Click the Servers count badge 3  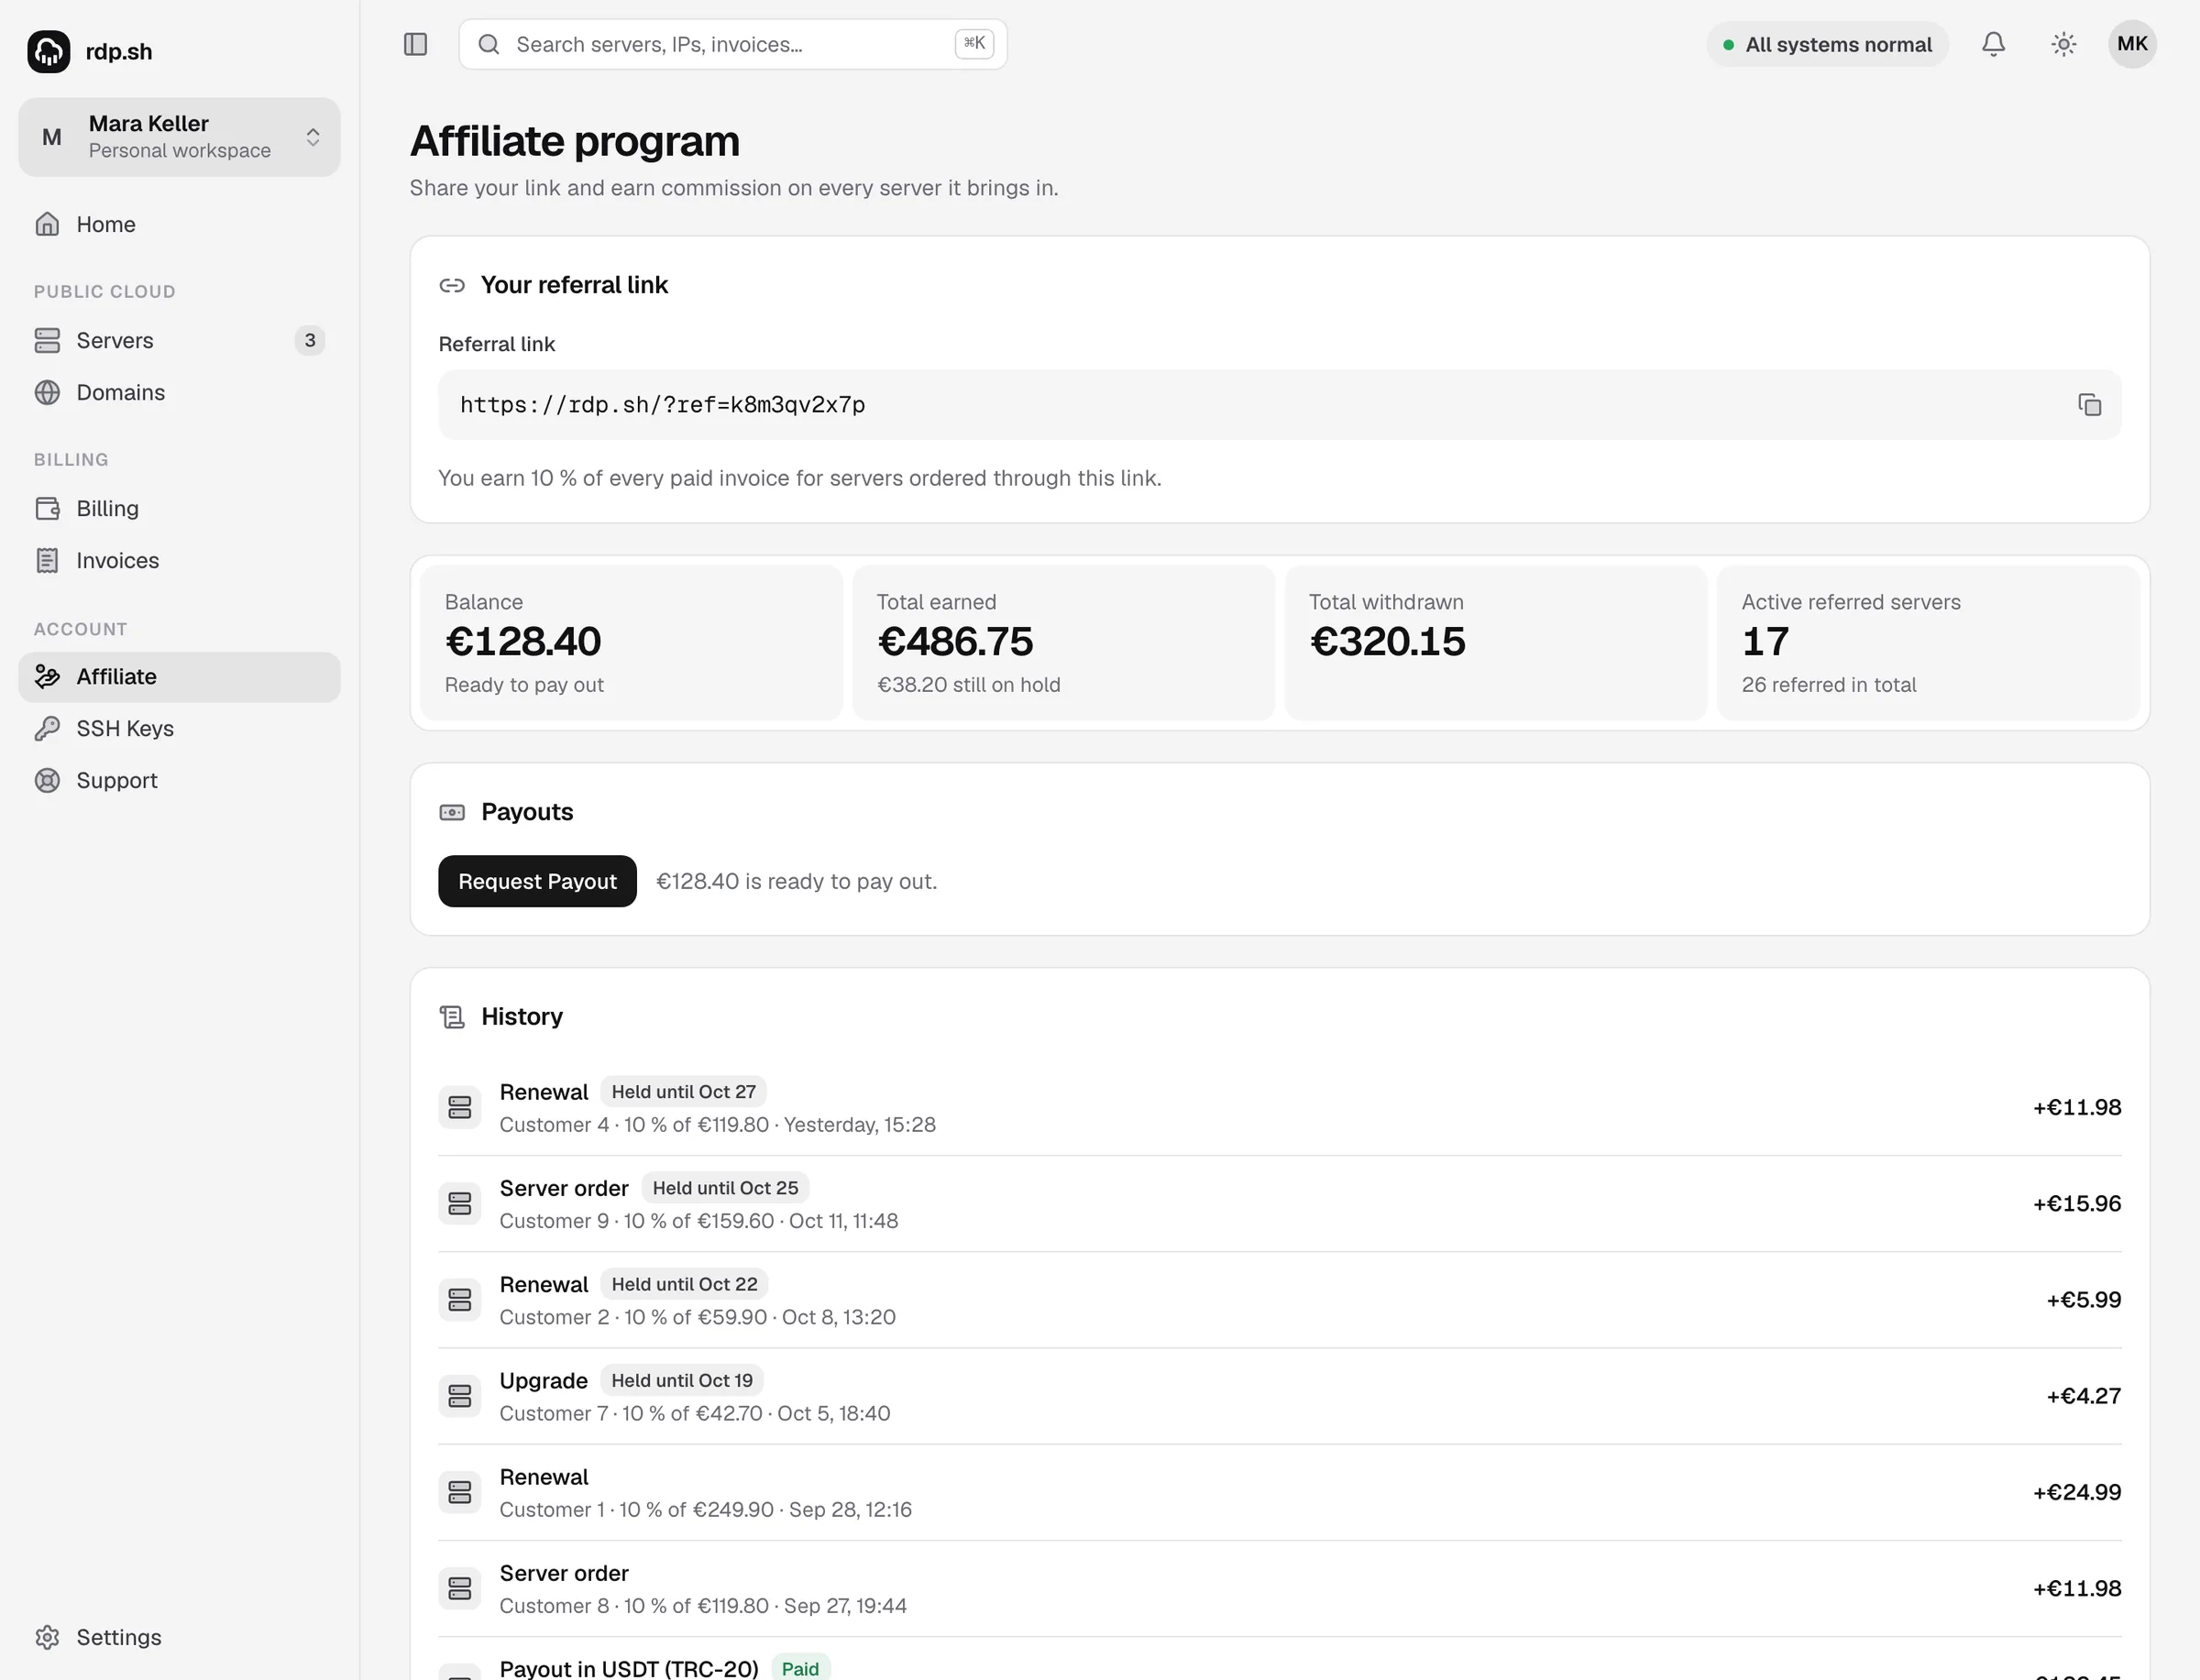tap(310, 340)
